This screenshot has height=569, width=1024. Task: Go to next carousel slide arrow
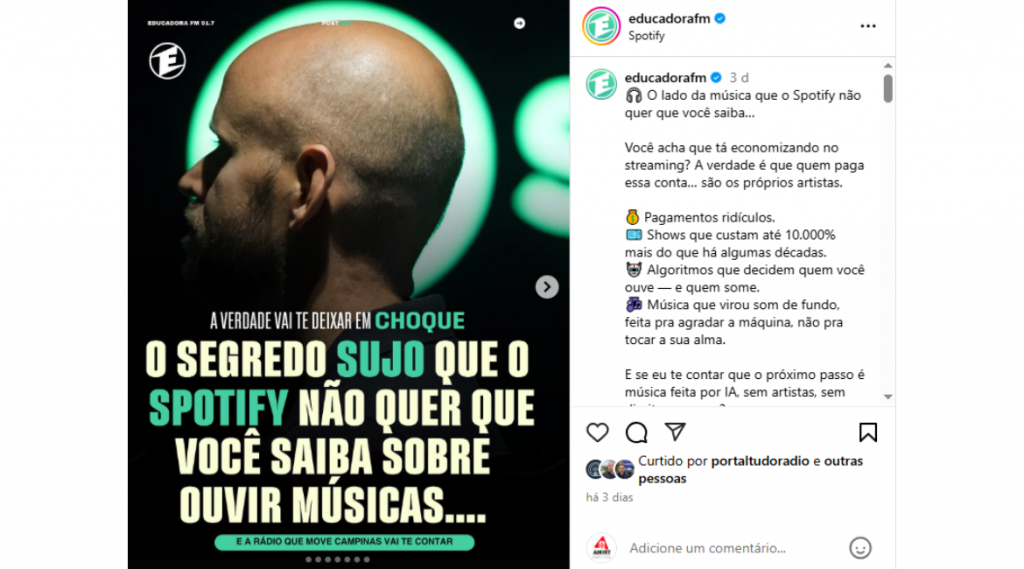pos(547,287)
